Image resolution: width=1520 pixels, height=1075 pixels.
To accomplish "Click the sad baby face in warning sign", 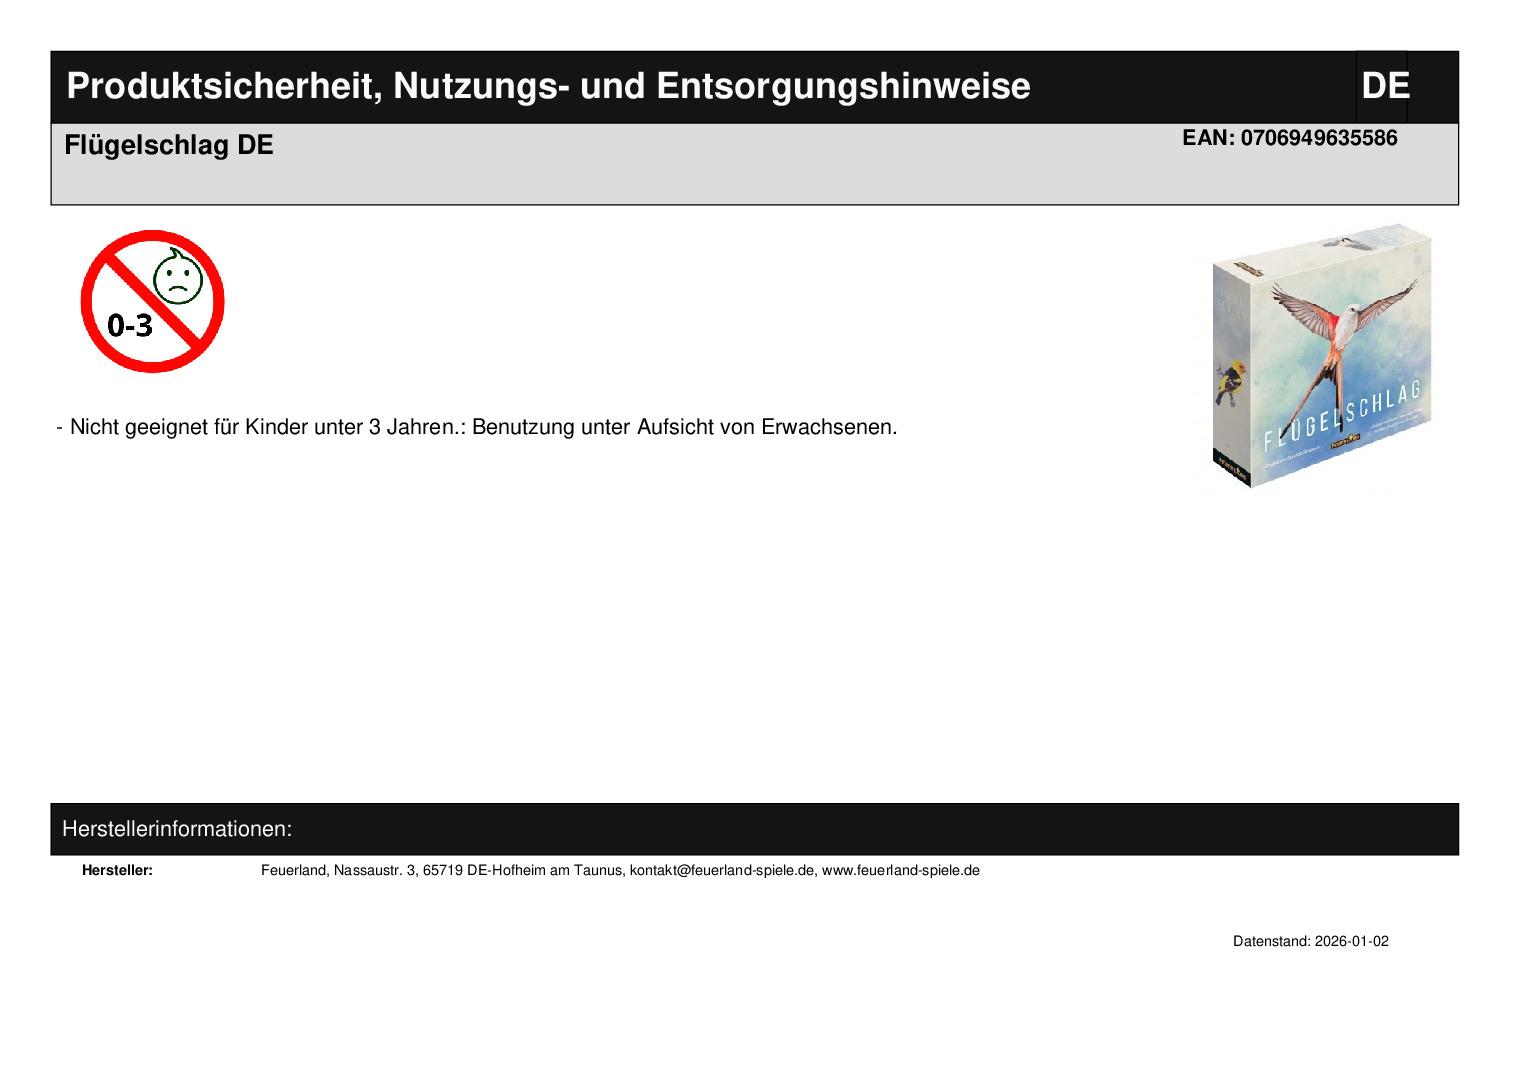I will tap(178, 279).
